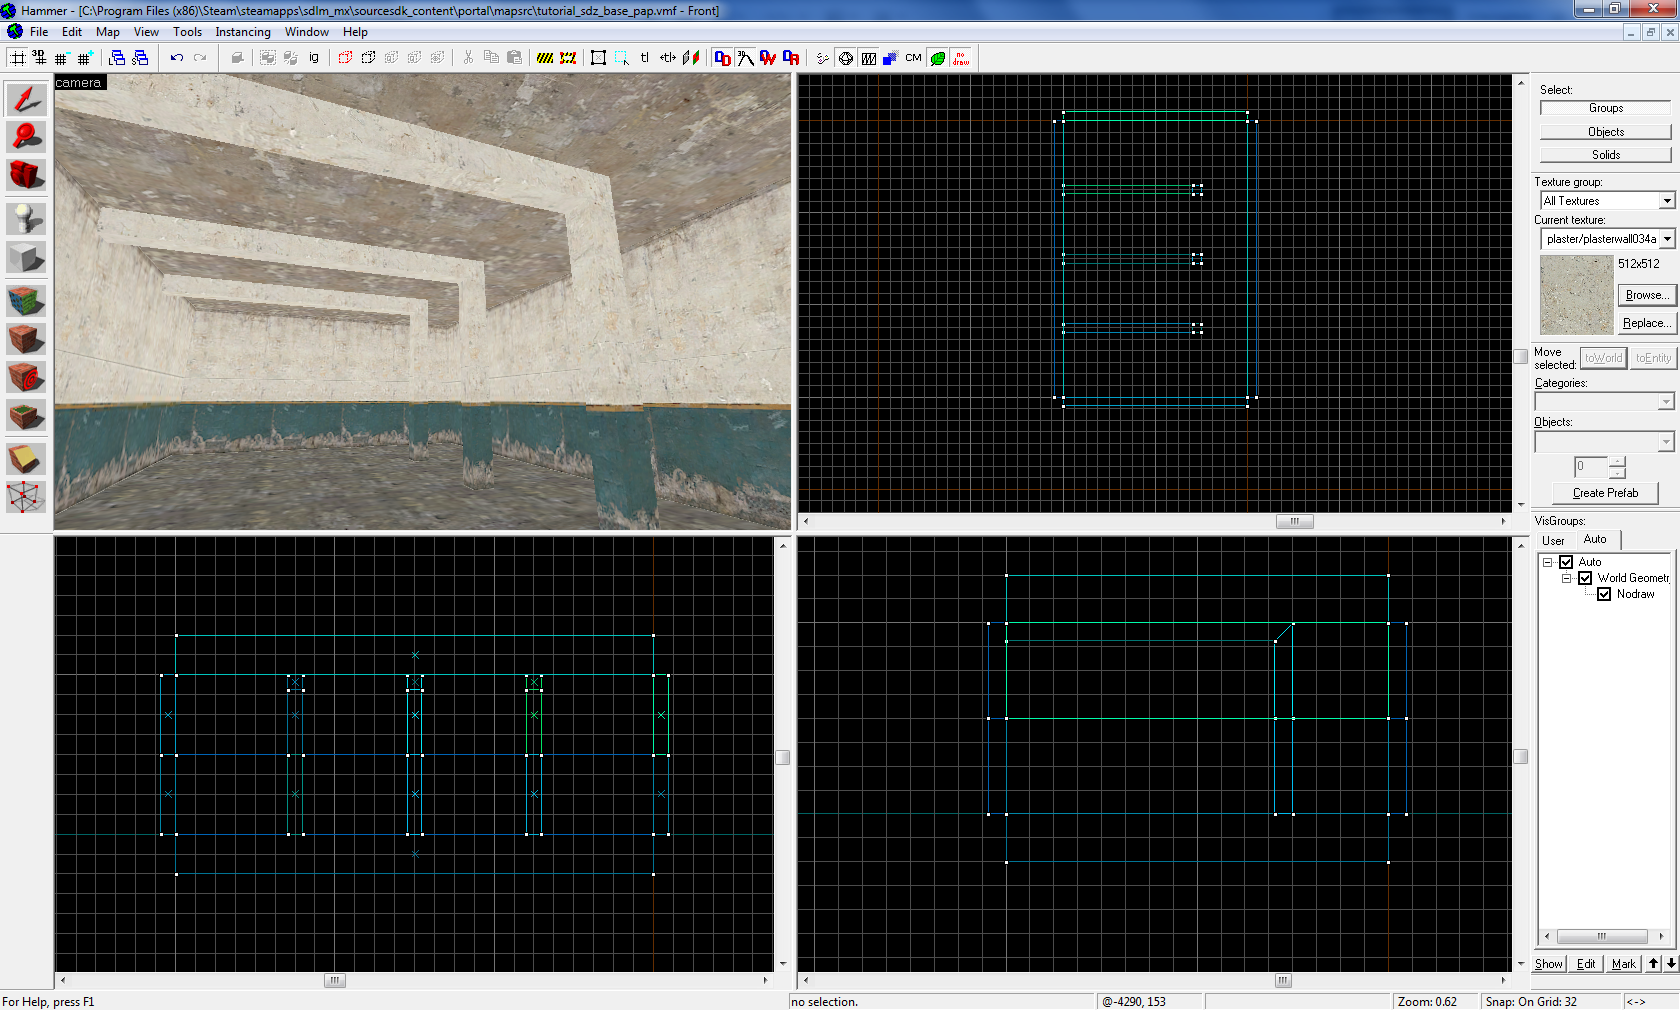Open the Toggle Texture Application tool
This screenshot has width=1680, height=1010.
[26, 300]
